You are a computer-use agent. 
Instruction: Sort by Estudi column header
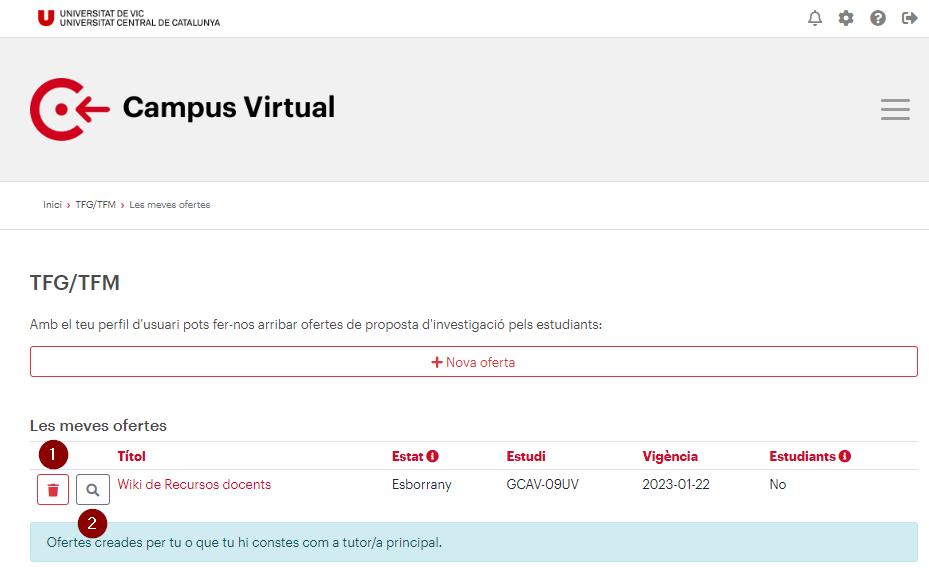pos(526,456)
